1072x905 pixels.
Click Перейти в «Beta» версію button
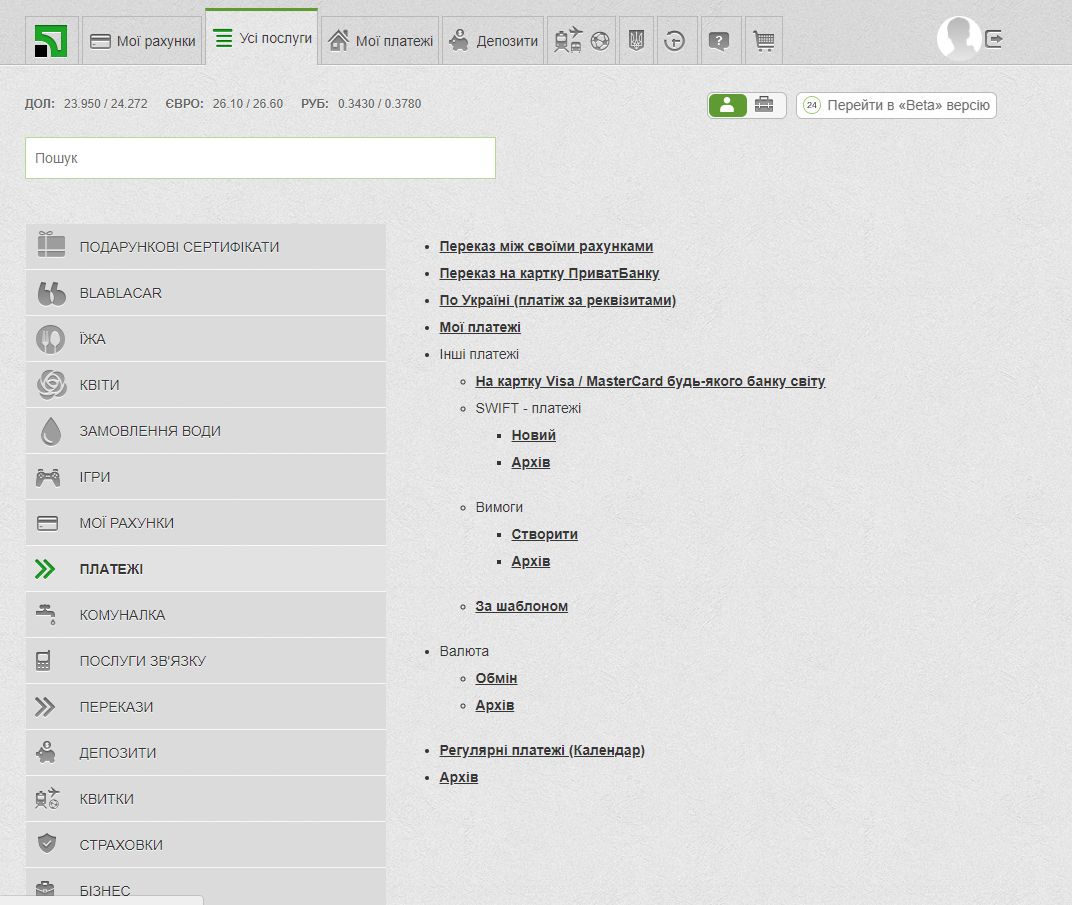pyautogui.click(x=896, y=105)
